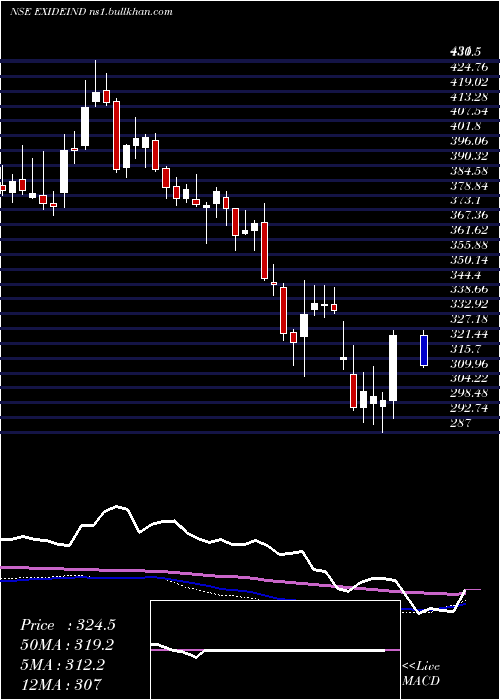Click the 361.62 price axis label

[x=469, y=230]
